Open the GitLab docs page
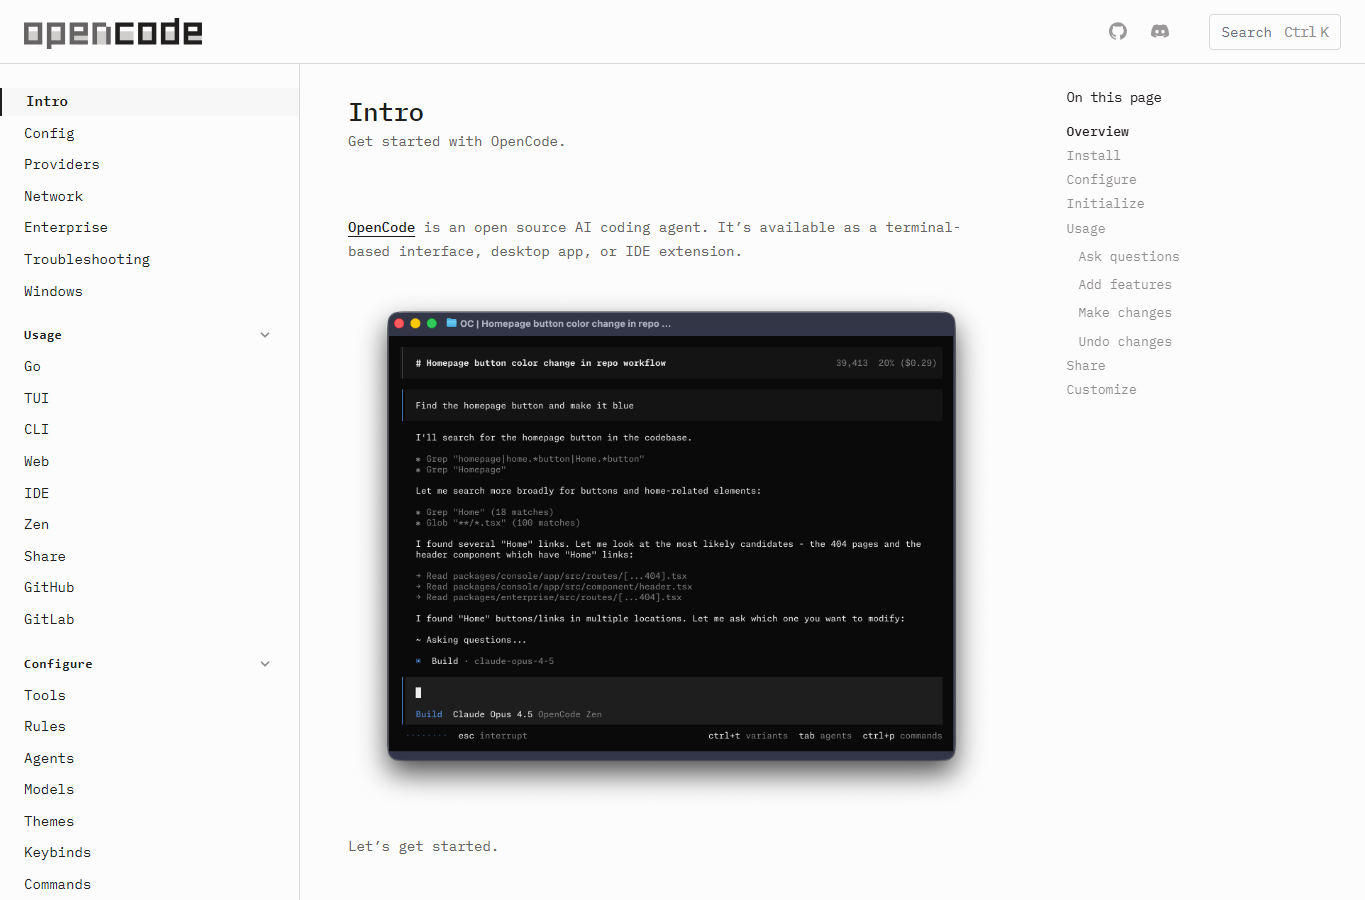The image size is (1365, 900). (49, 619)
